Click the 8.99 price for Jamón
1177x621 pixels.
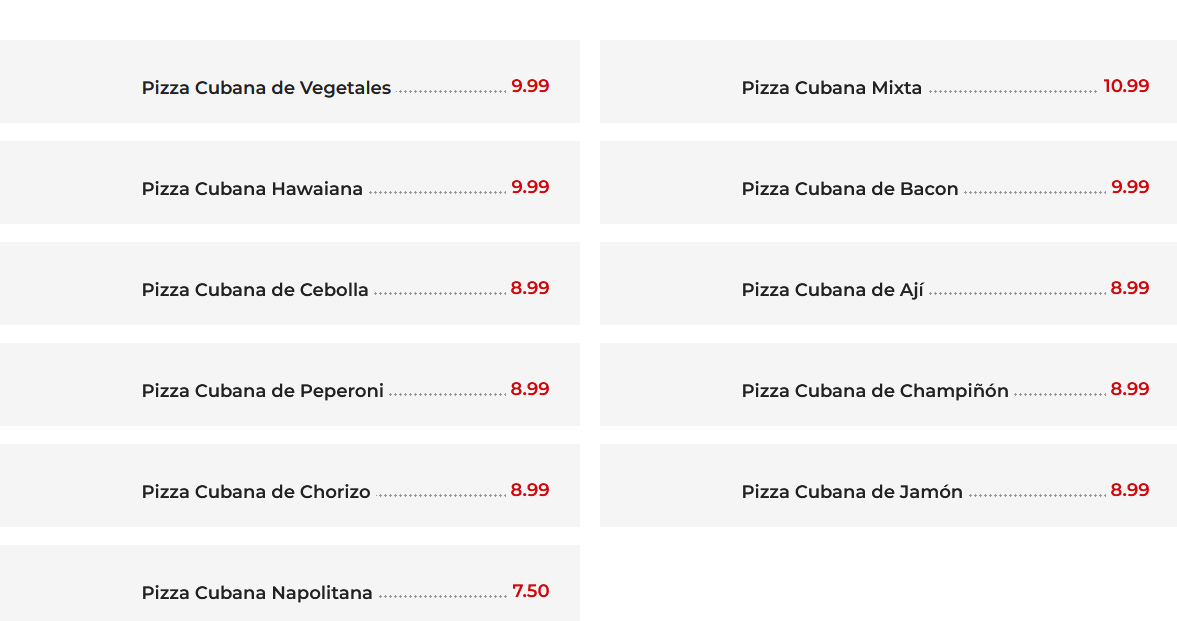(1130, 490)
